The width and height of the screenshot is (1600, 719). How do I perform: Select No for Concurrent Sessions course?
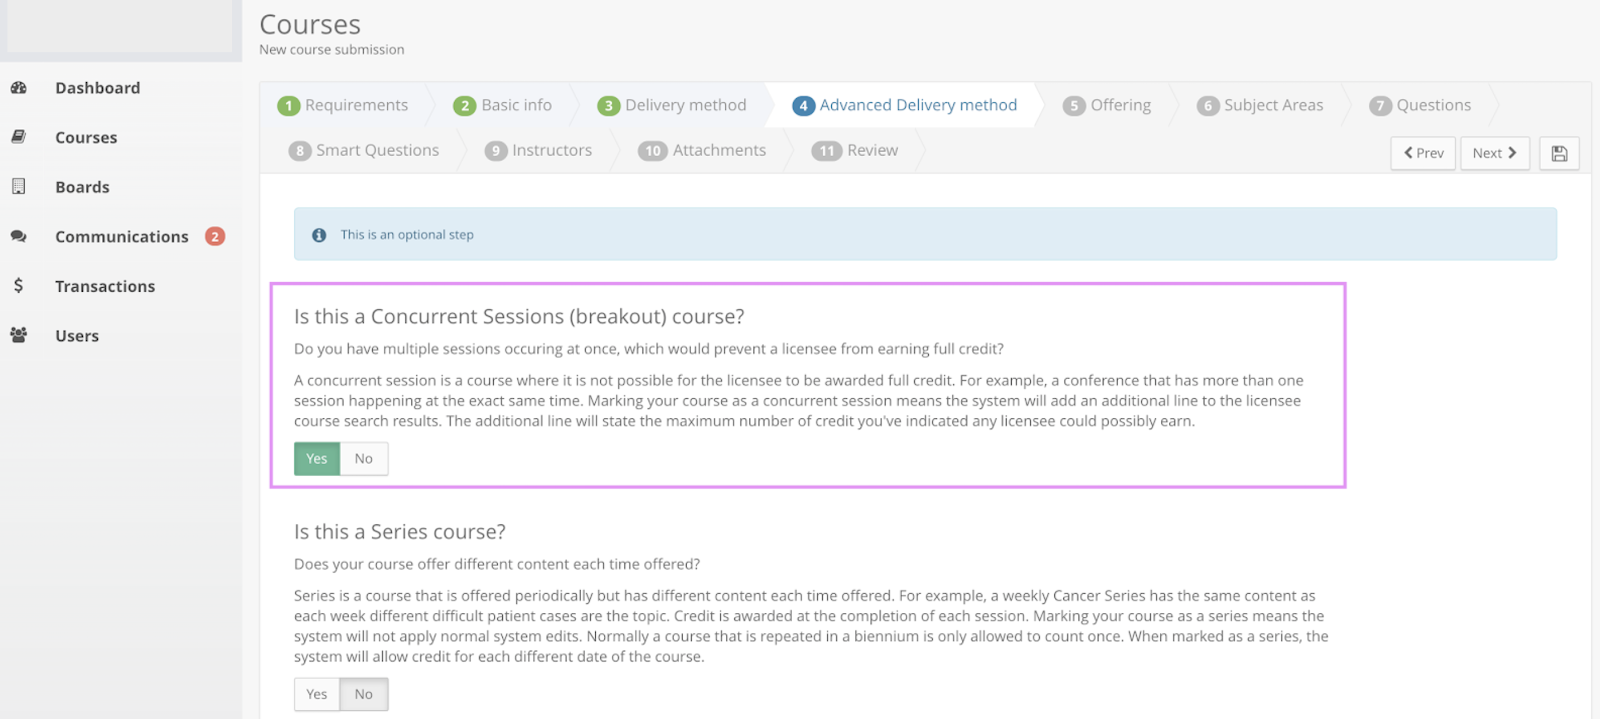point(364,459)
